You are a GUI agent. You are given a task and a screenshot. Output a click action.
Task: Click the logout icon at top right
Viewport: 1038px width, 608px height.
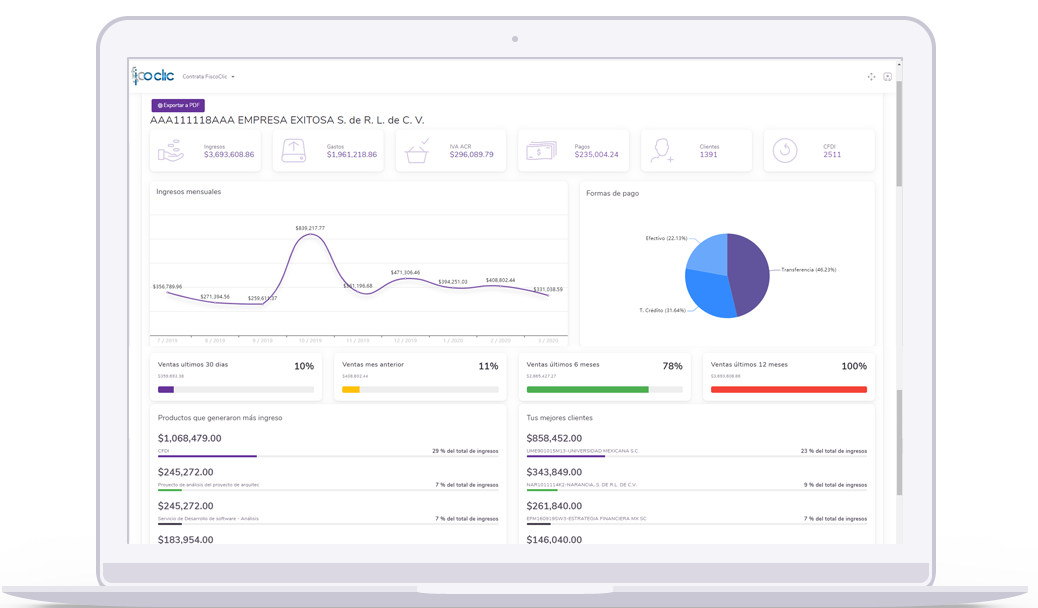pos(887,76)
